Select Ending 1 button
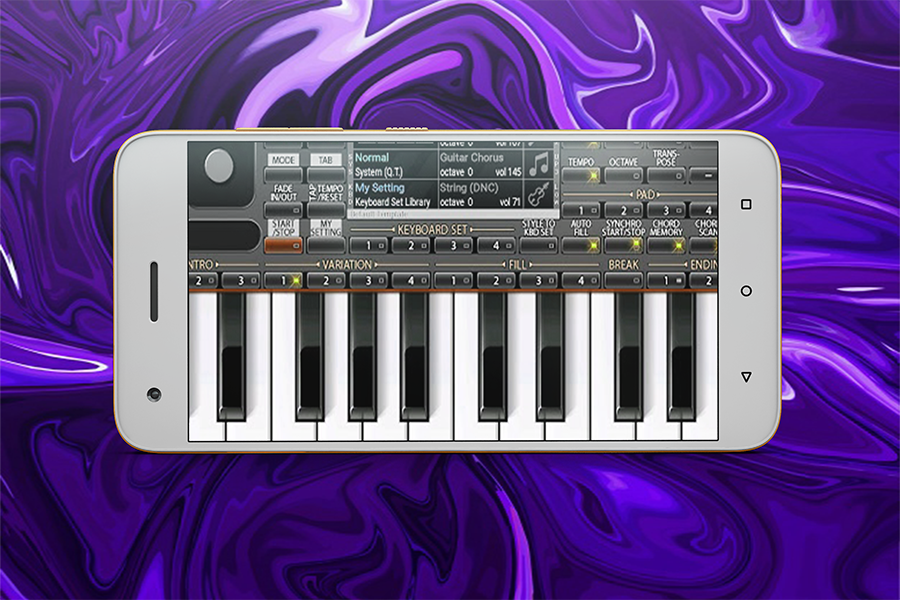This screenshot has height=600, width=900. pos(666,281)
